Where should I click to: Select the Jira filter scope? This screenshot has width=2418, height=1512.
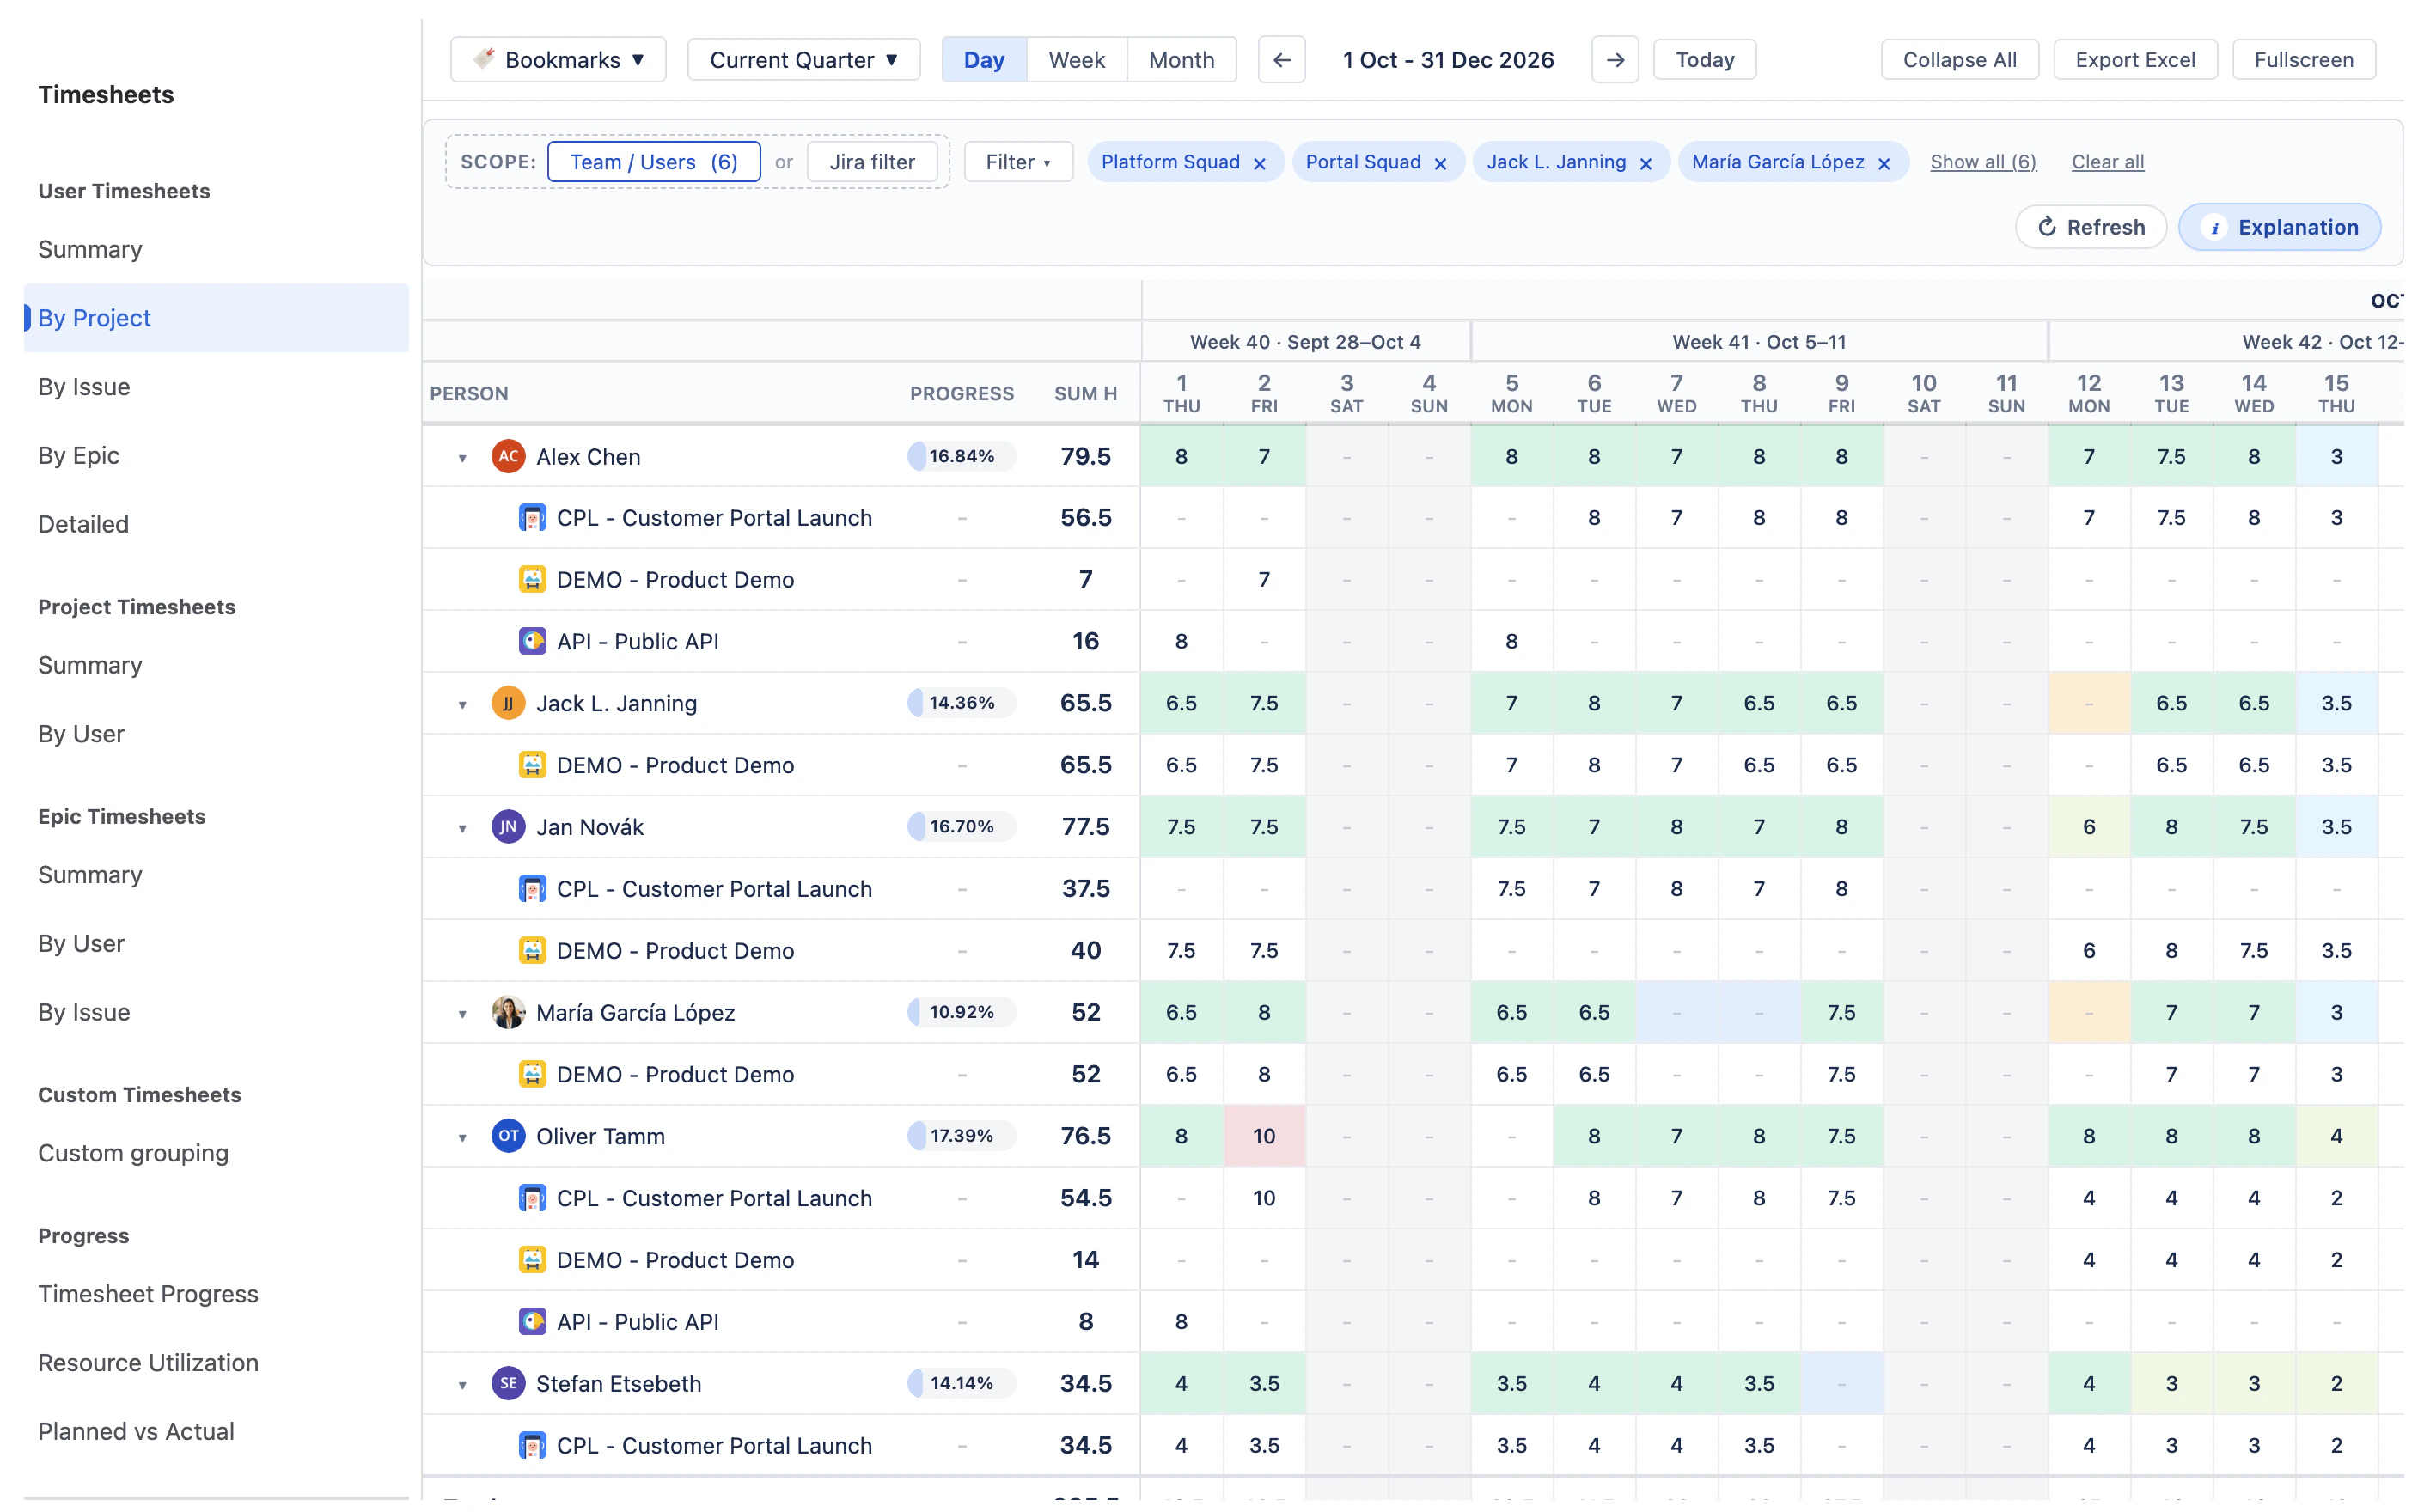pos(872,162)
